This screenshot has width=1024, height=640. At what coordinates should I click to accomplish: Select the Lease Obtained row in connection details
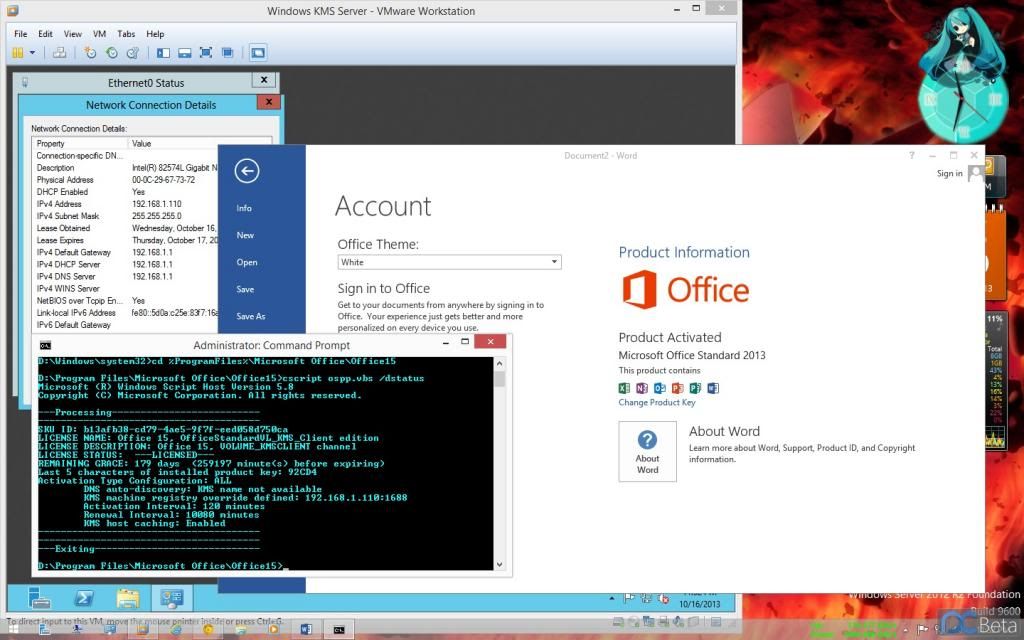[x=127, y=228]
